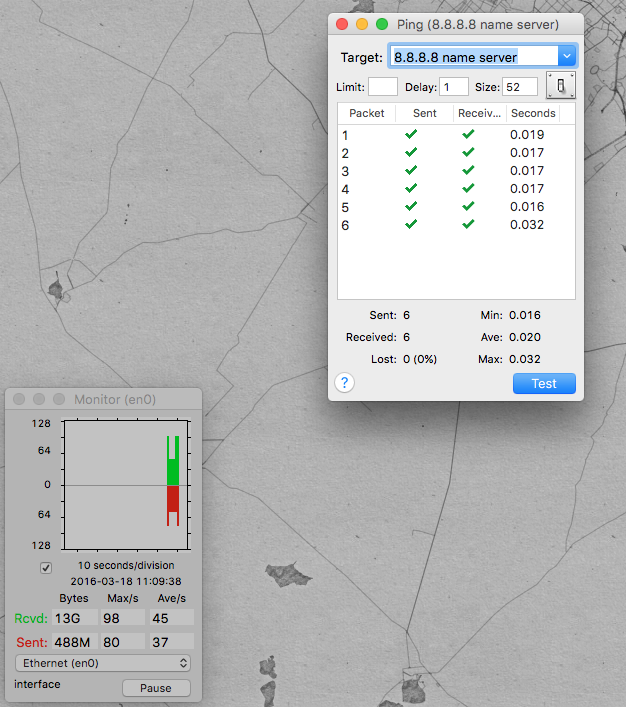This screenshot has width=626, height=707.
Task: Open the Target dropdown arrow
Action: tap(567, 56)
